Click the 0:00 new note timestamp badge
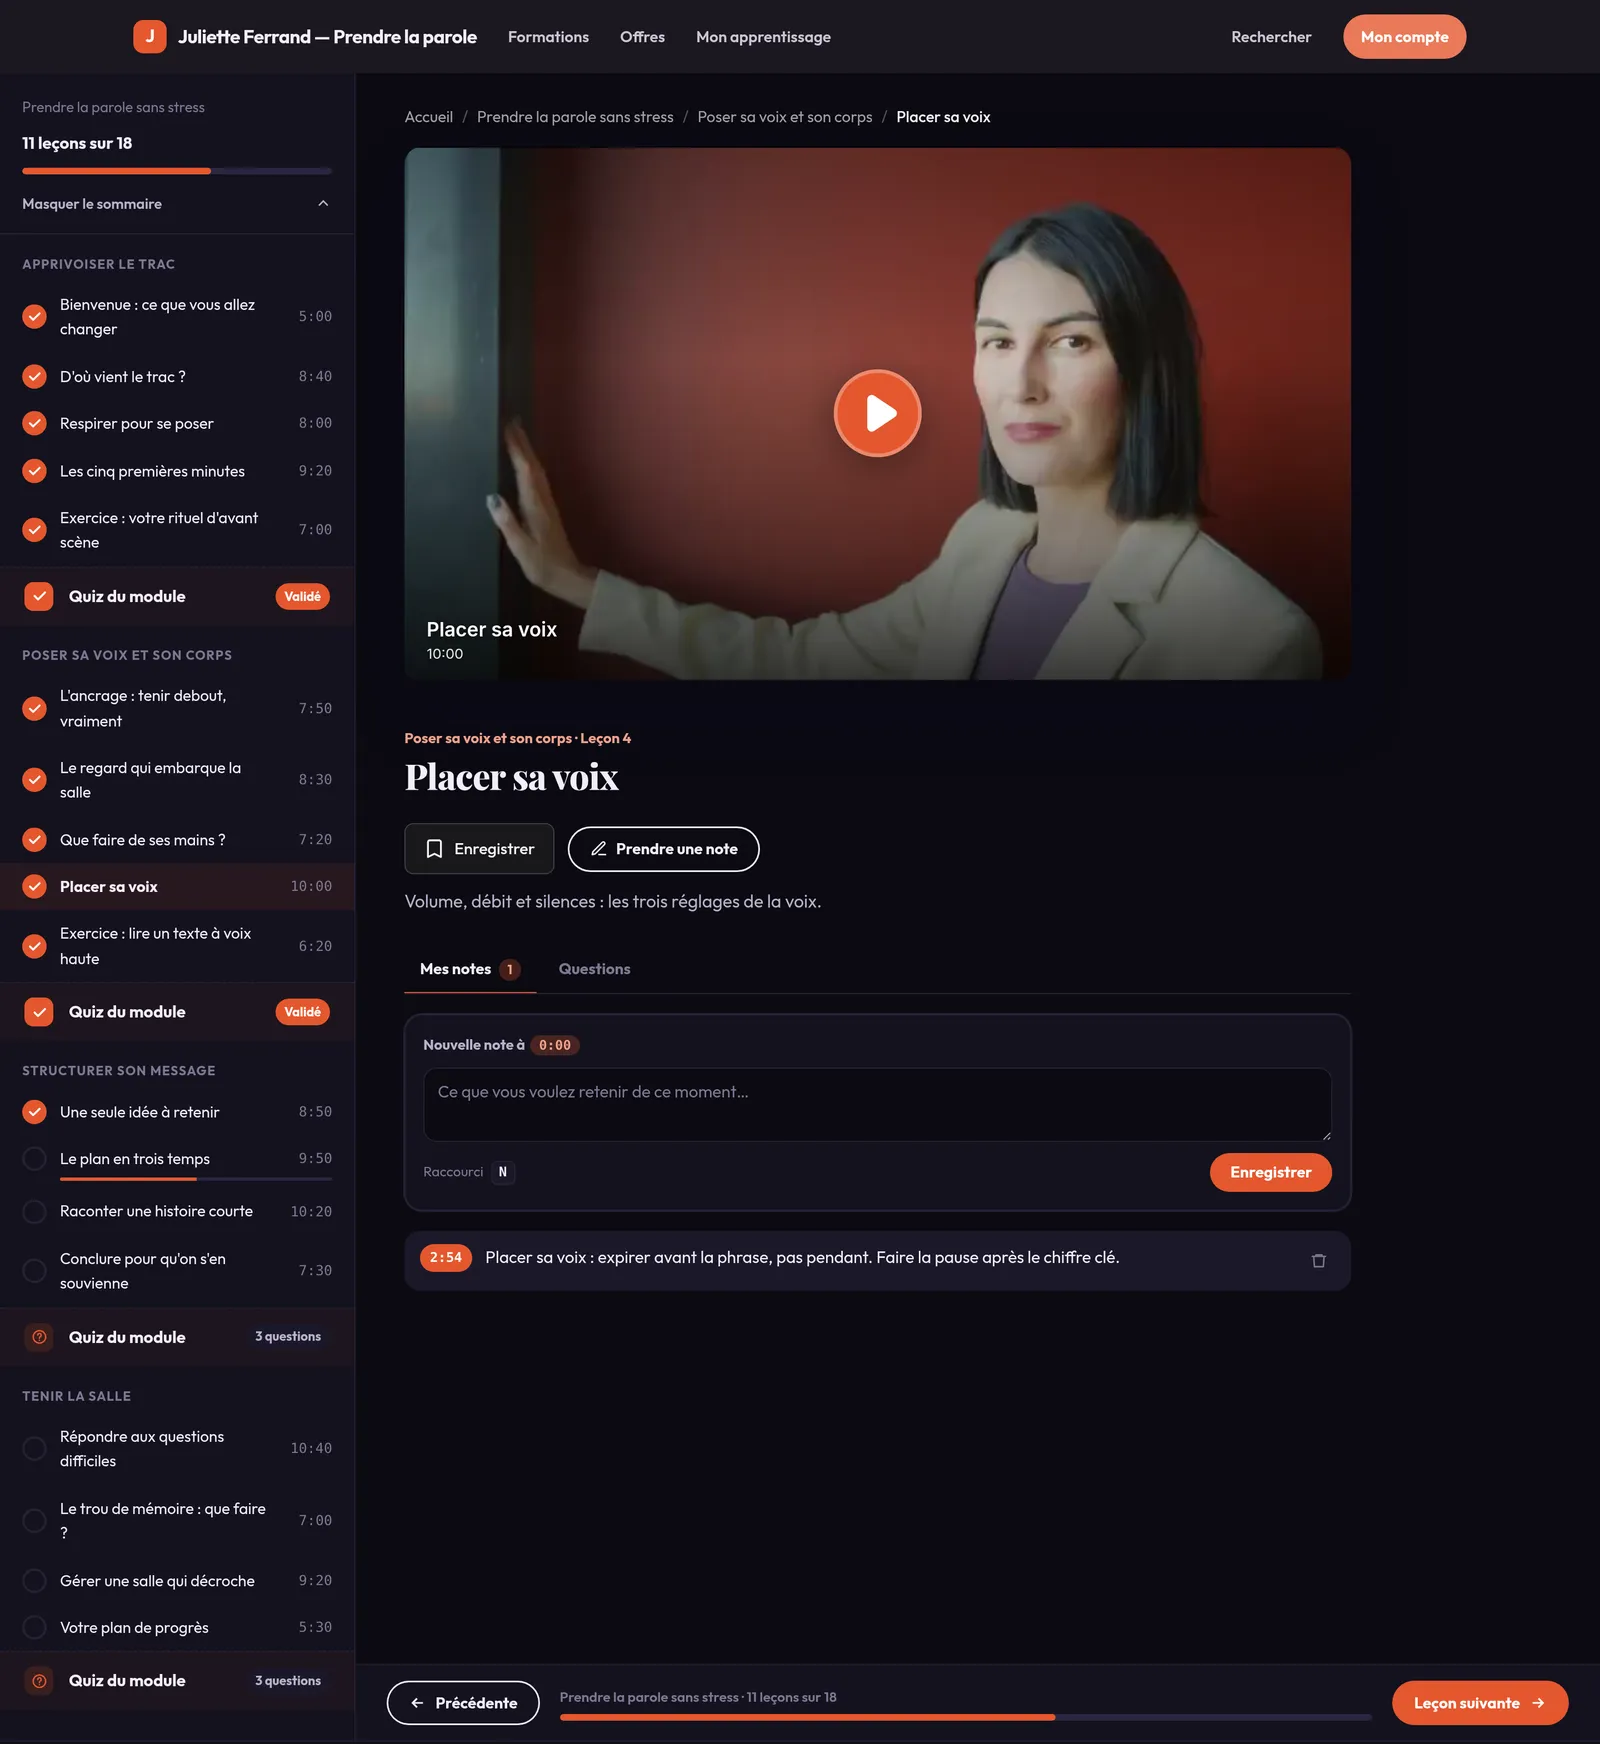1600x1744 pixels. tap(555, 1045)
